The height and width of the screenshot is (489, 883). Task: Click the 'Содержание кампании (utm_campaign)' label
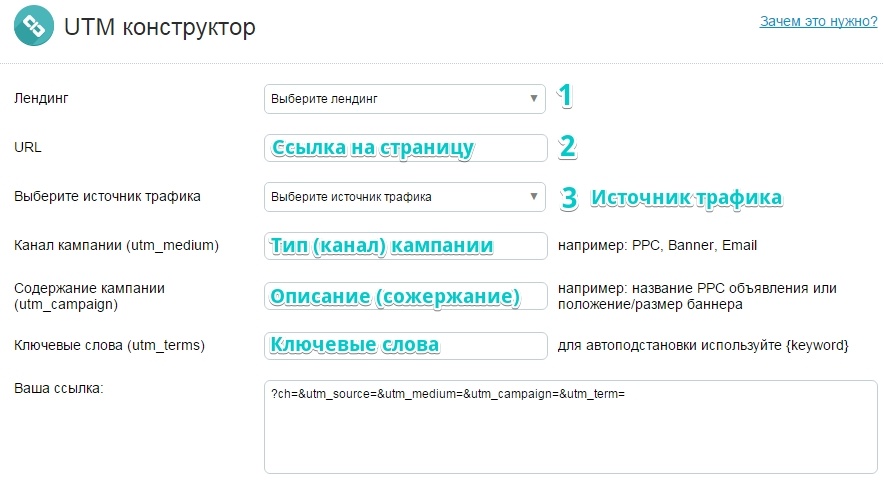(x=90, y=296)
